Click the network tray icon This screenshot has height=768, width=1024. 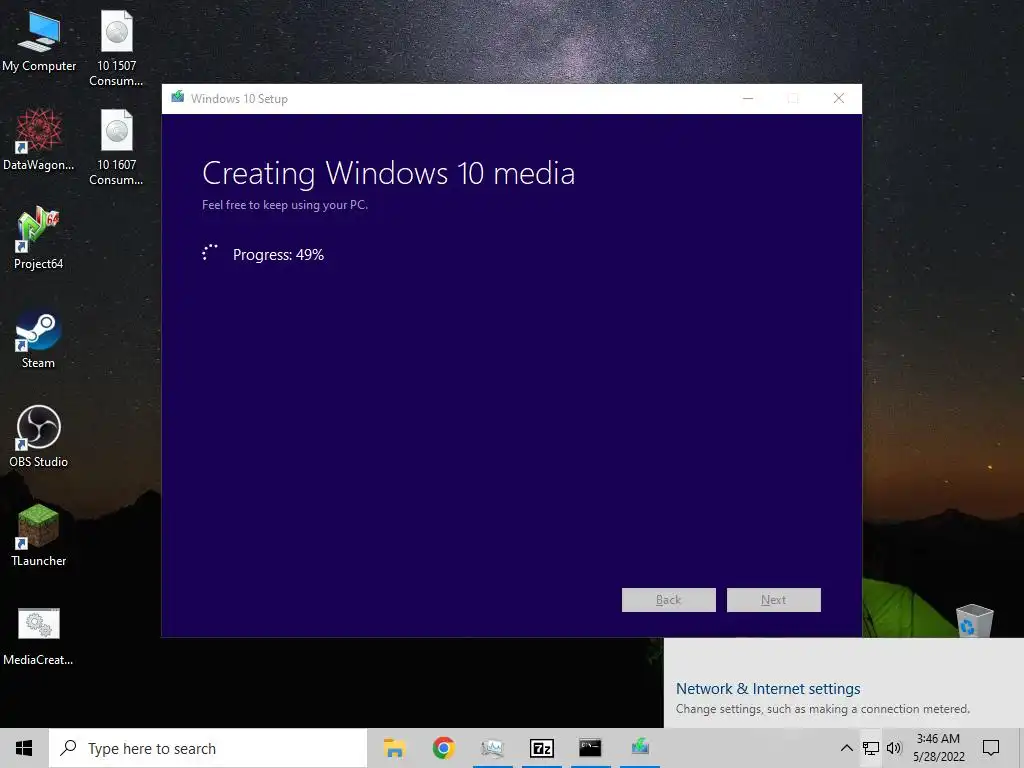pyautogui.click(x=871, y=748)
